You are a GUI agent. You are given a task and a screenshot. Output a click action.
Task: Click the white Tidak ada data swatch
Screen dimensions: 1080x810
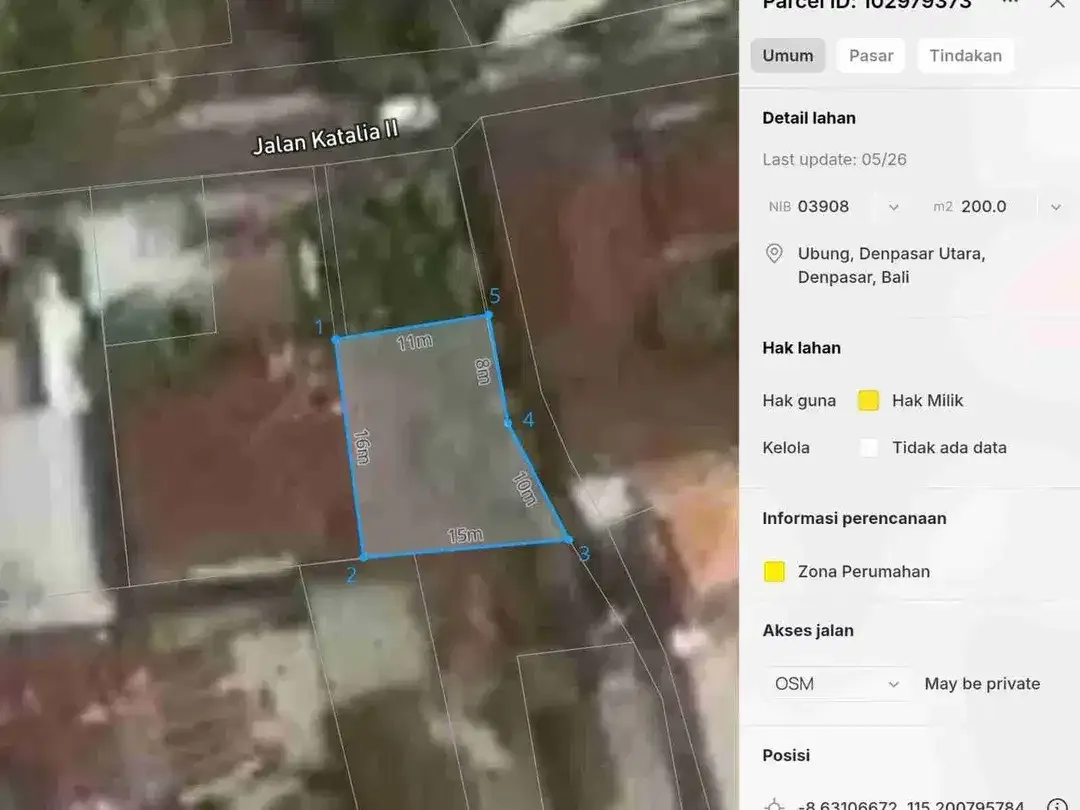(869, 448)
